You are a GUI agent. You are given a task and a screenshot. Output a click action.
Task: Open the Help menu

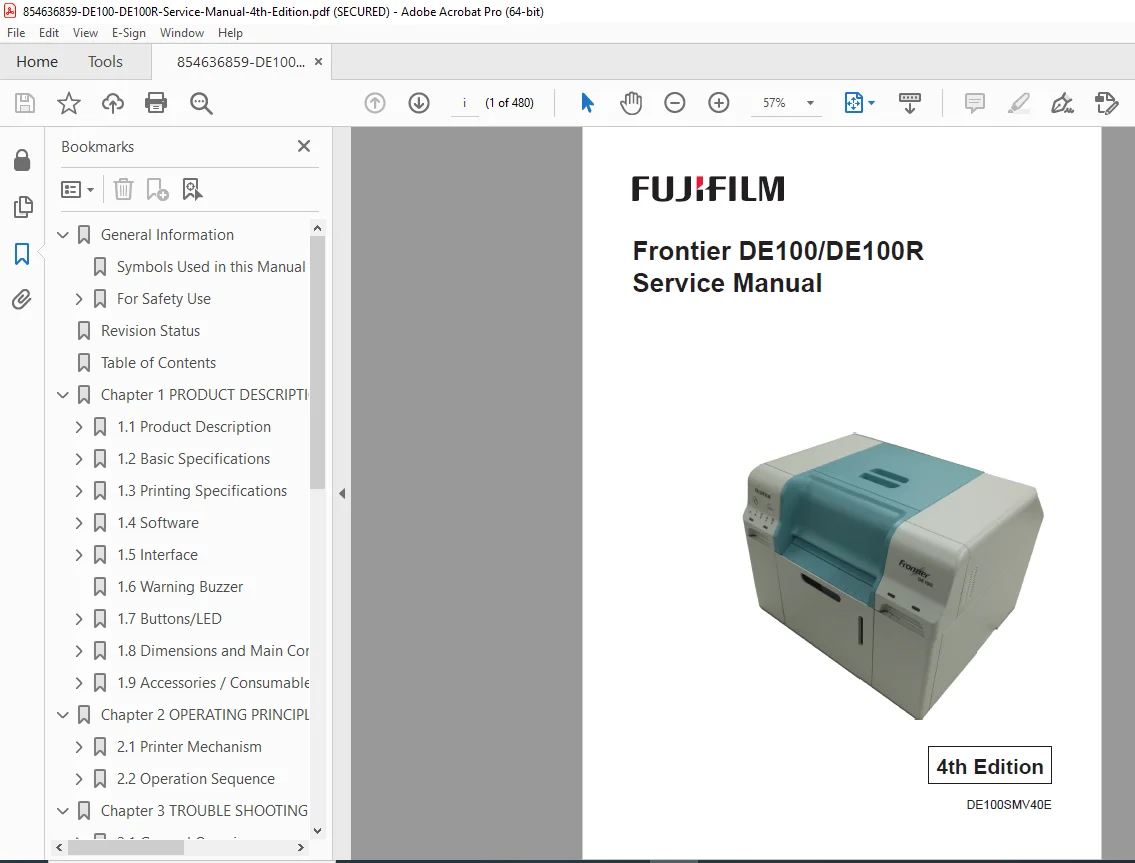coord(230,33)
